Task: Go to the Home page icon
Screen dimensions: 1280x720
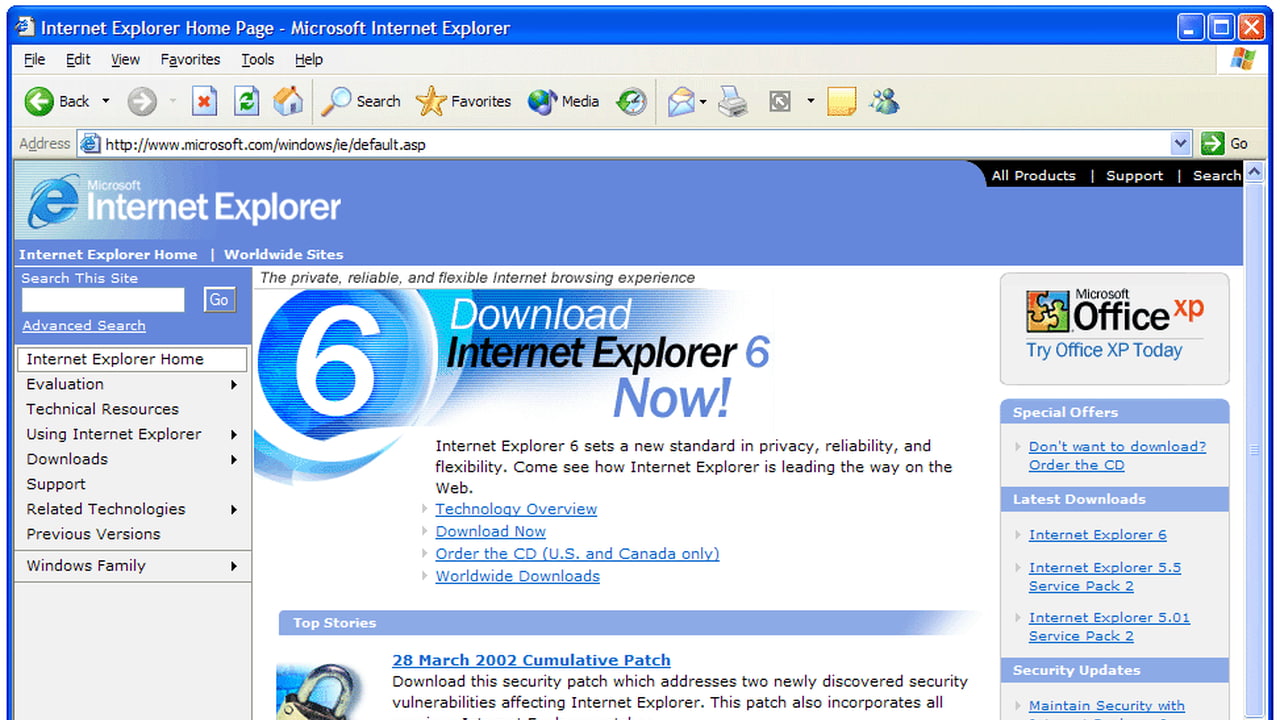Action: point(288,100)
